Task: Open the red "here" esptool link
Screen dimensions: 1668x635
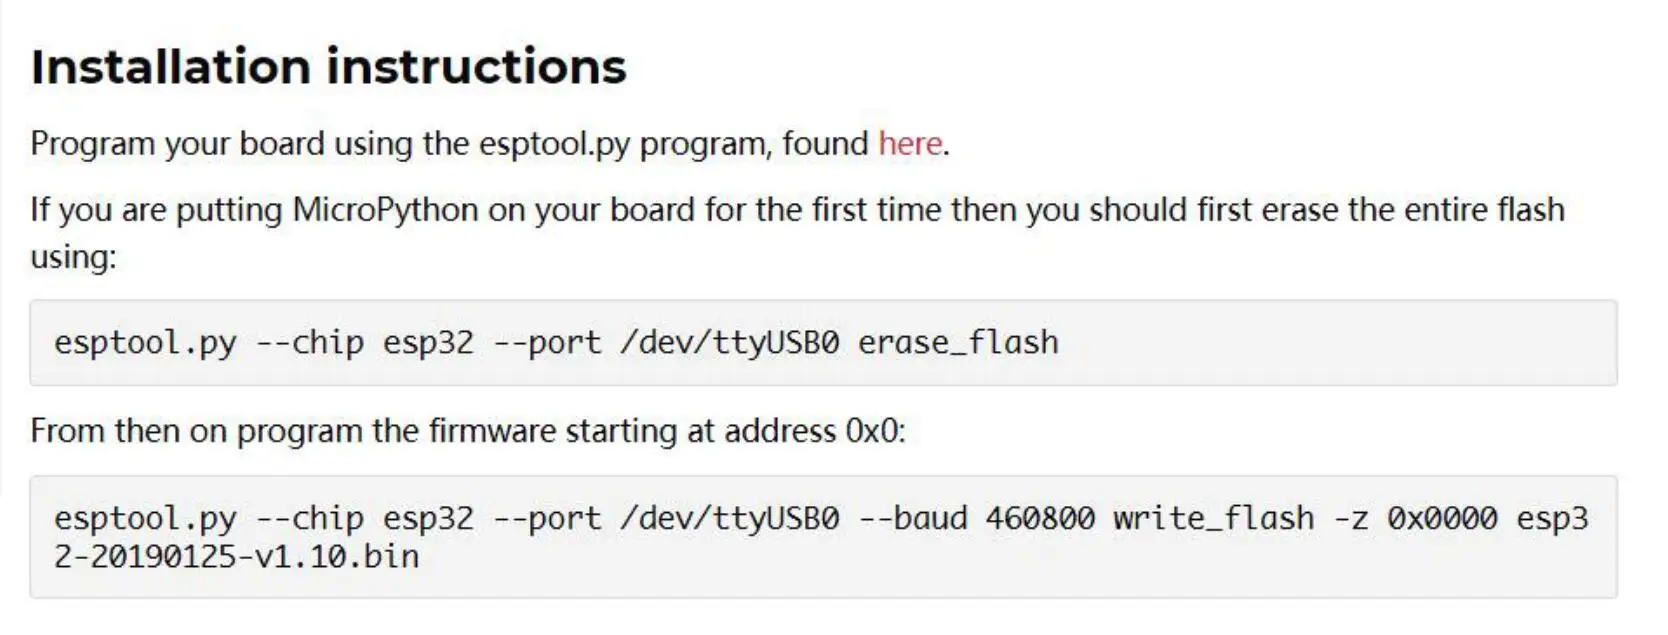Action: click(x=910, y=144)
